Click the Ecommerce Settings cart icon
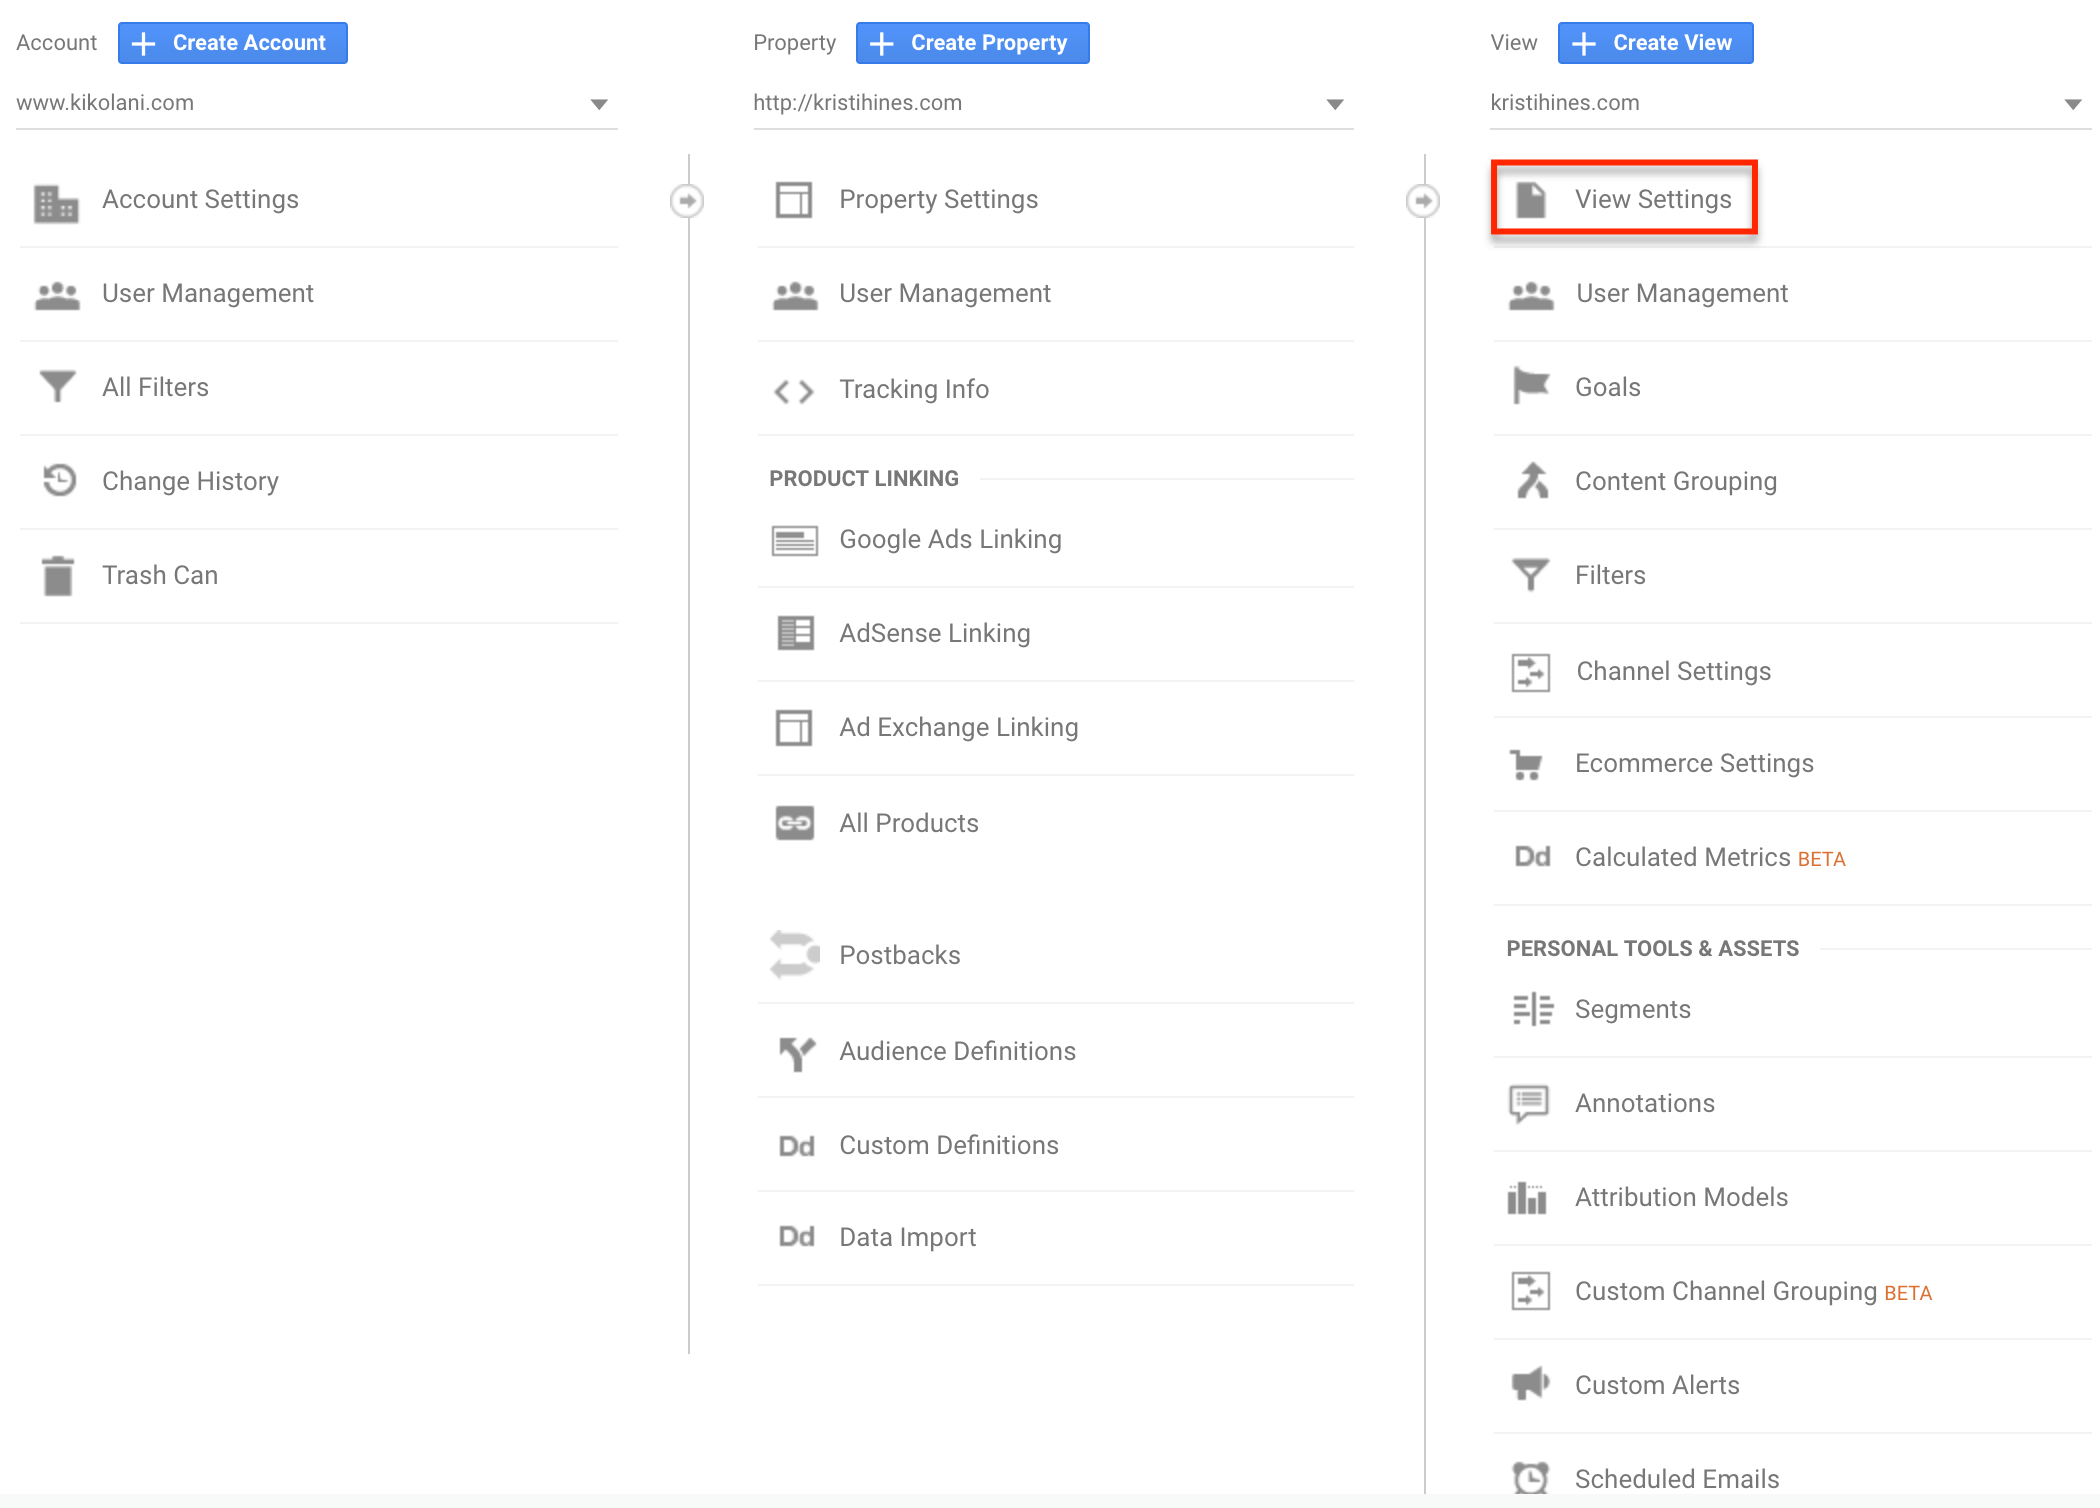The height and width of the screenshot is (1508, 2100). pyautogui.click(x=1528, y=763)
